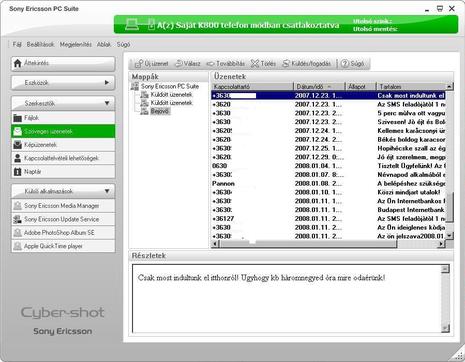Screen dimensions: 465x362
Task: Select message 'Hopihécske száll az ég'
Action: 328,148
